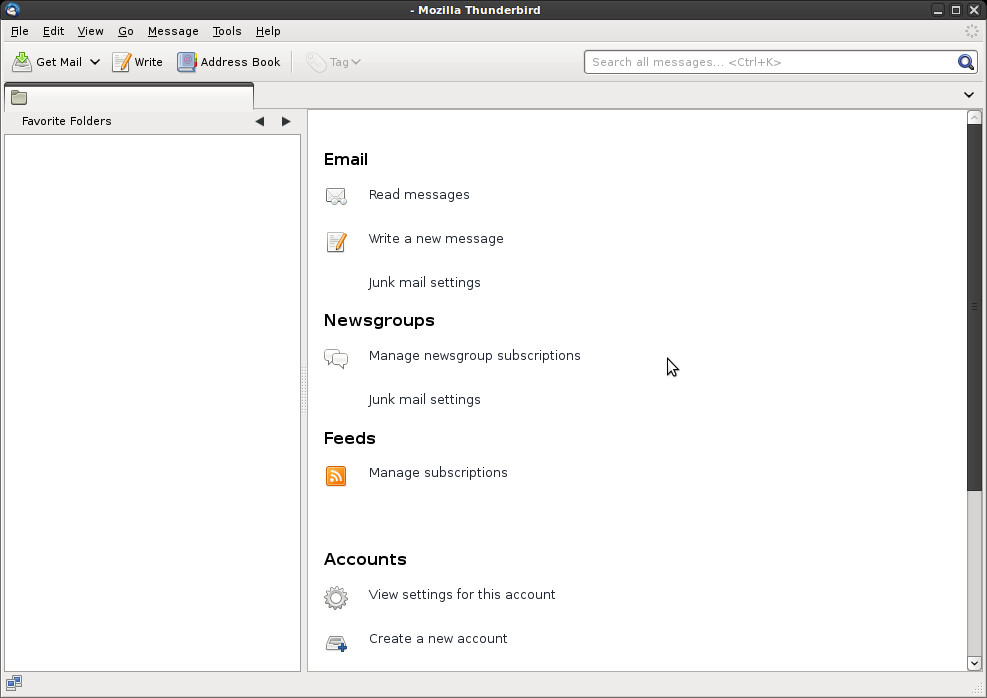Click Manage subscriptions under Feeds
This screenshot has width=987, height=698.
coord(438,473)
